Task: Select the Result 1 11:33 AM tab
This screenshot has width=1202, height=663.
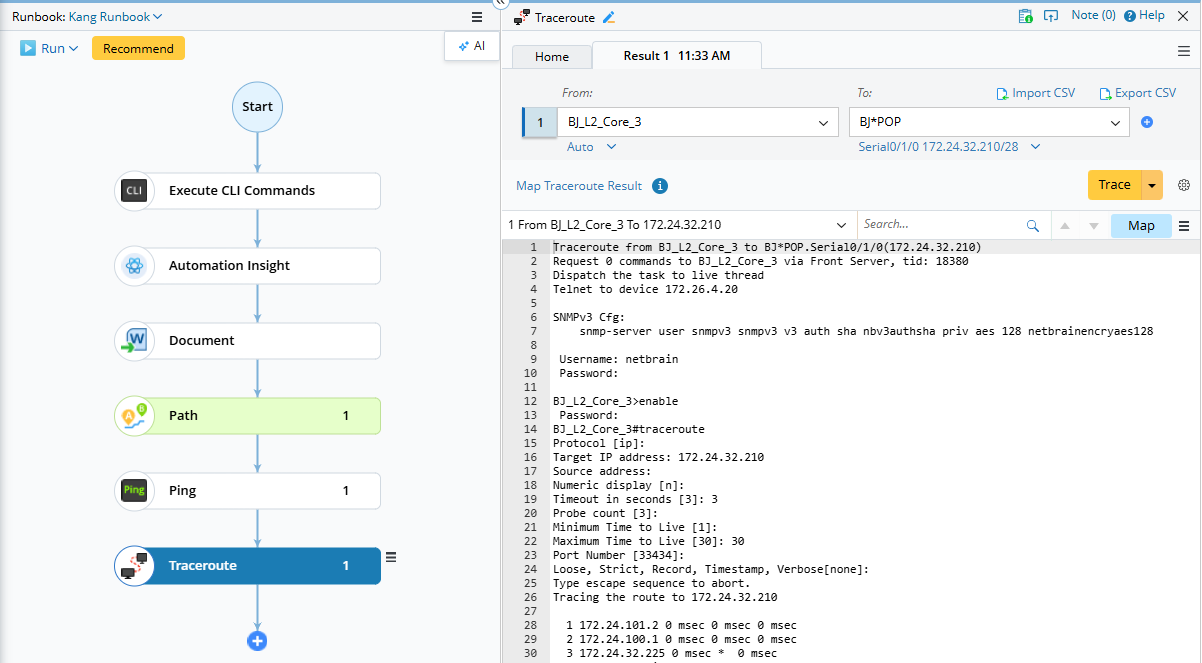Action: [677, 55]
